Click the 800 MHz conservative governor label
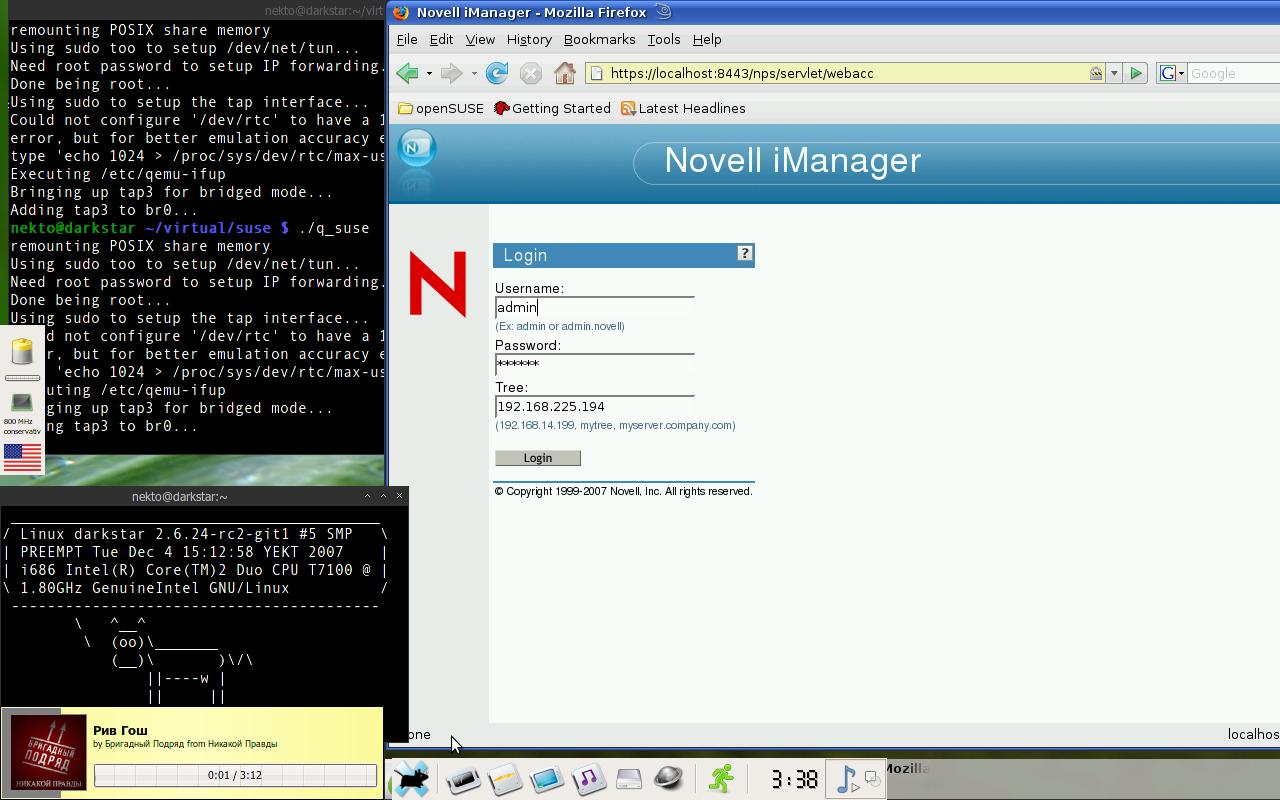 (x=22, y=427)
